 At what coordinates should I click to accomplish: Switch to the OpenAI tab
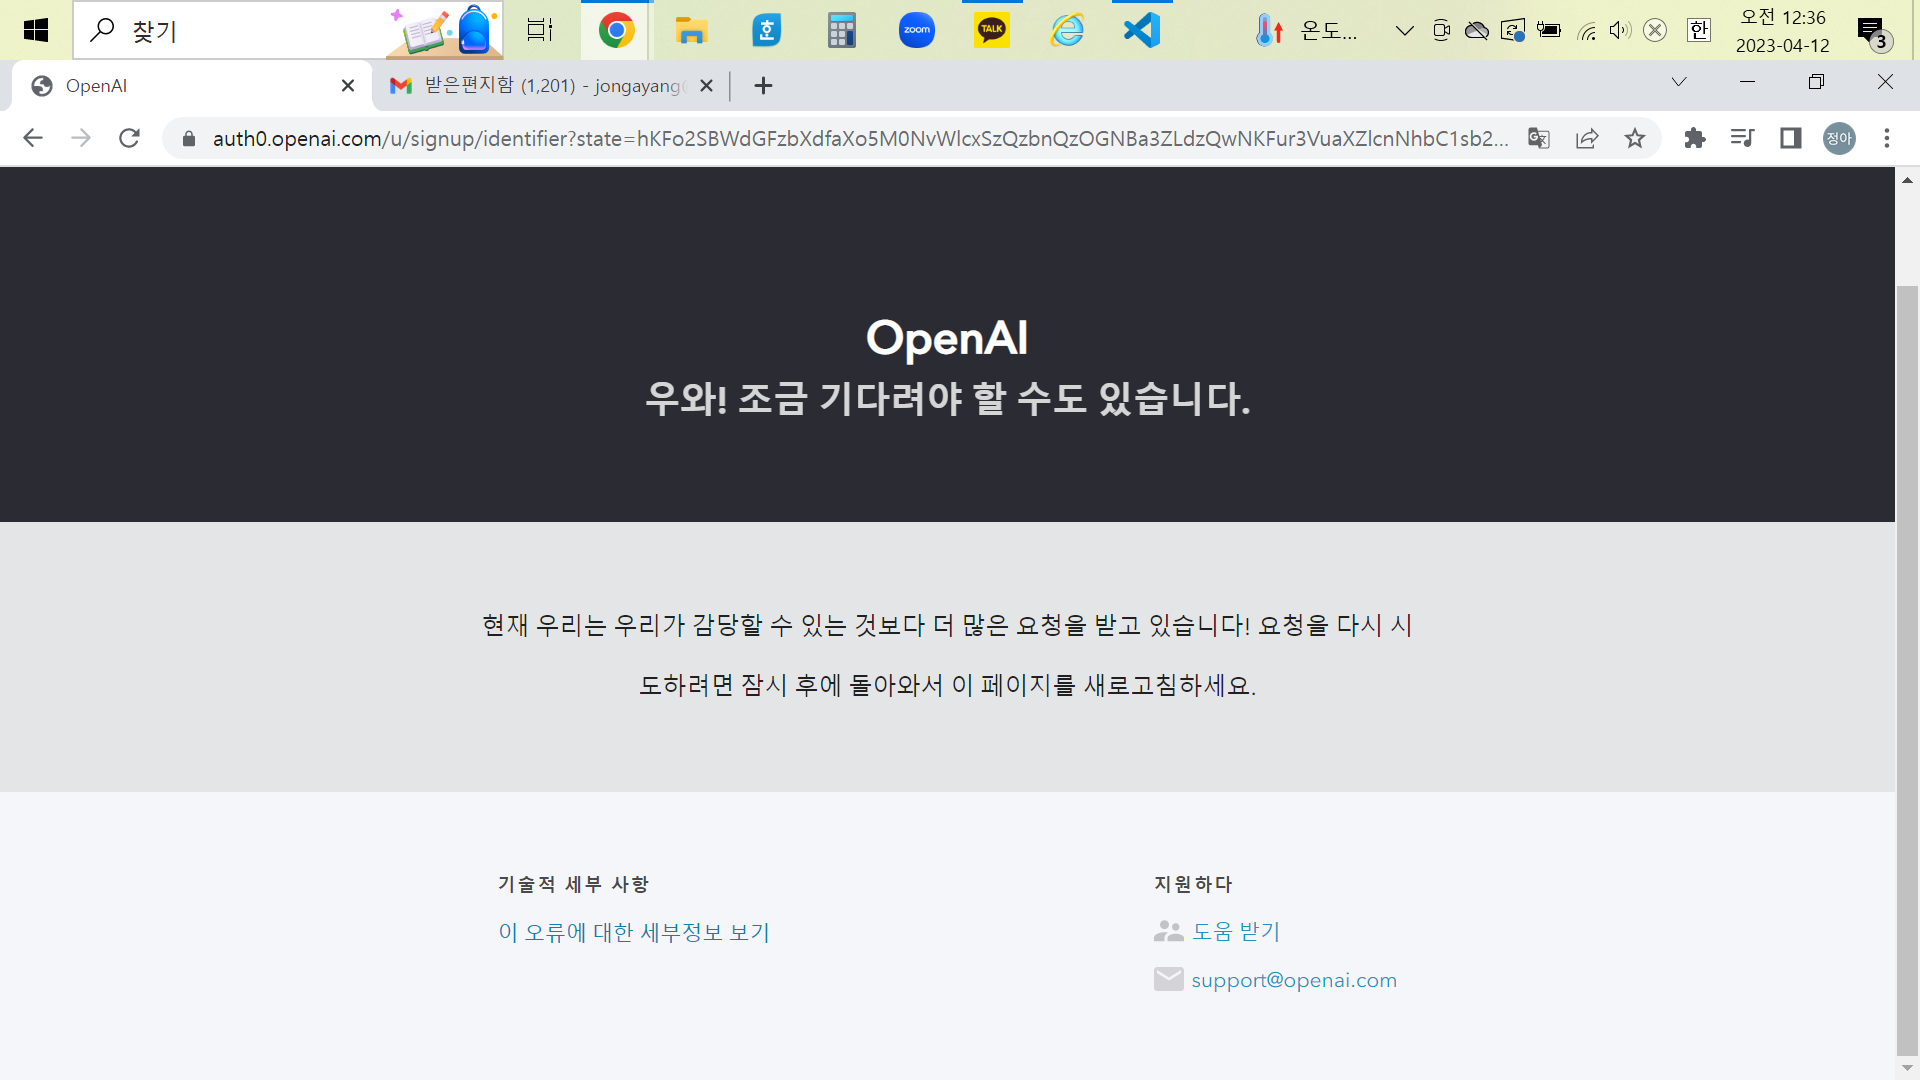coord(190,86)
